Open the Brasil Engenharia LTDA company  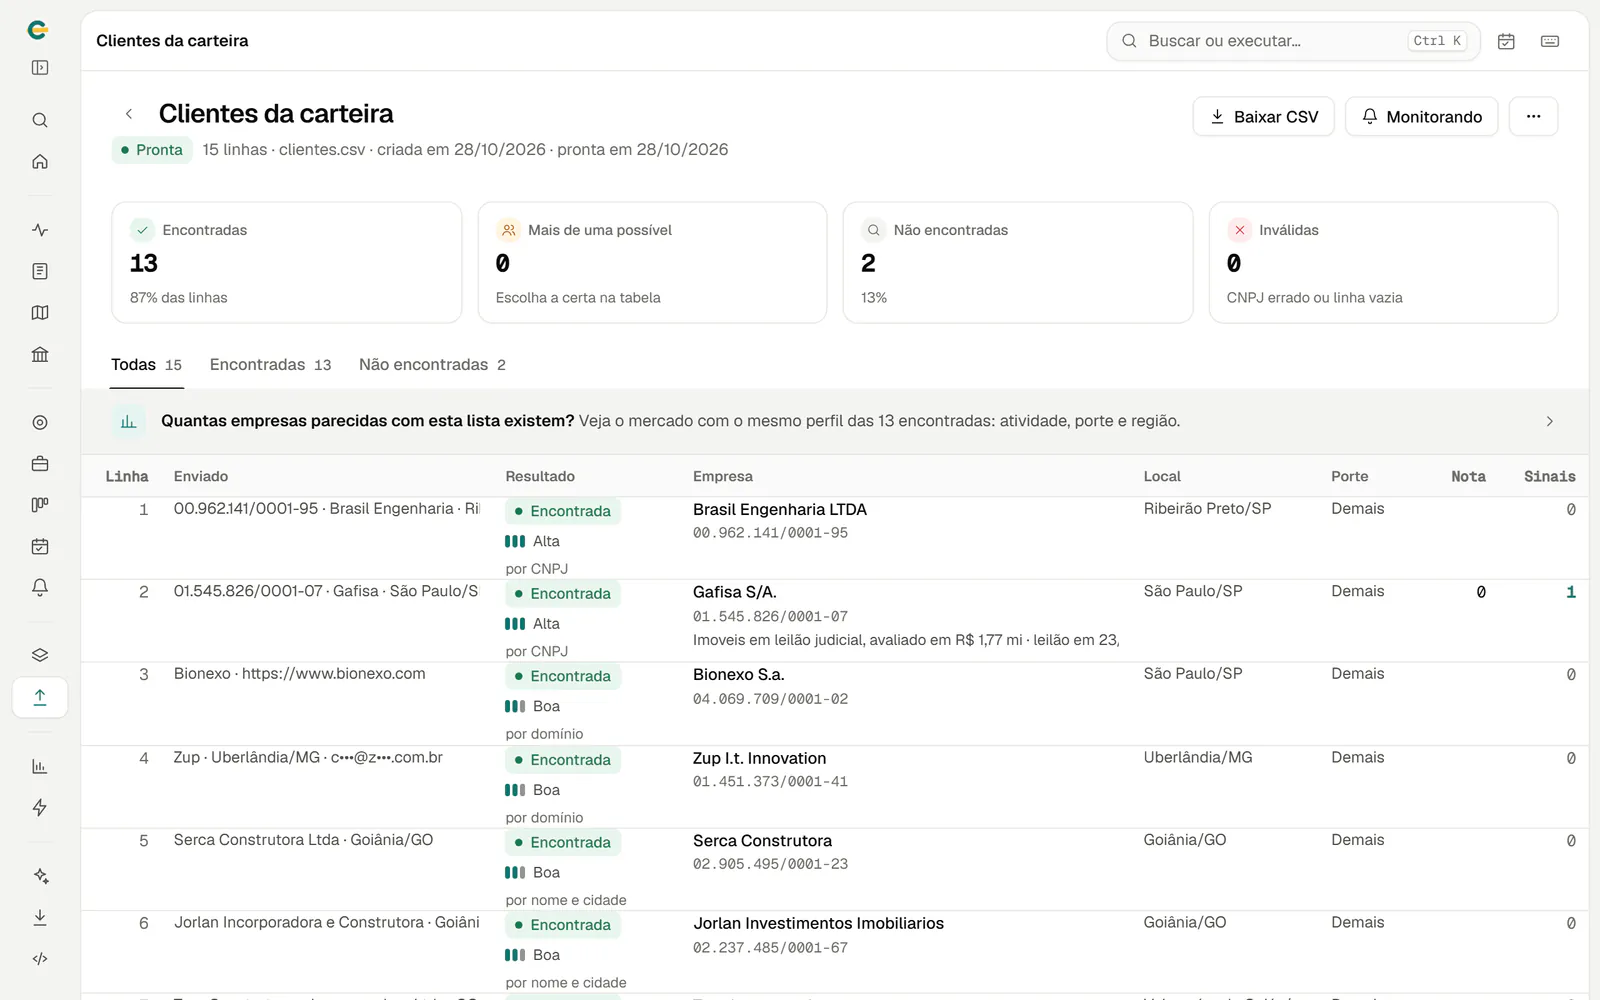tap(780, 510)
